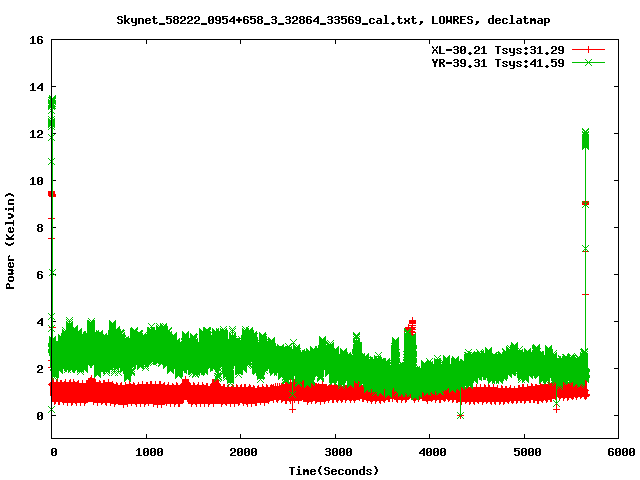Click y-axis tick label 16

click(36, 40)
